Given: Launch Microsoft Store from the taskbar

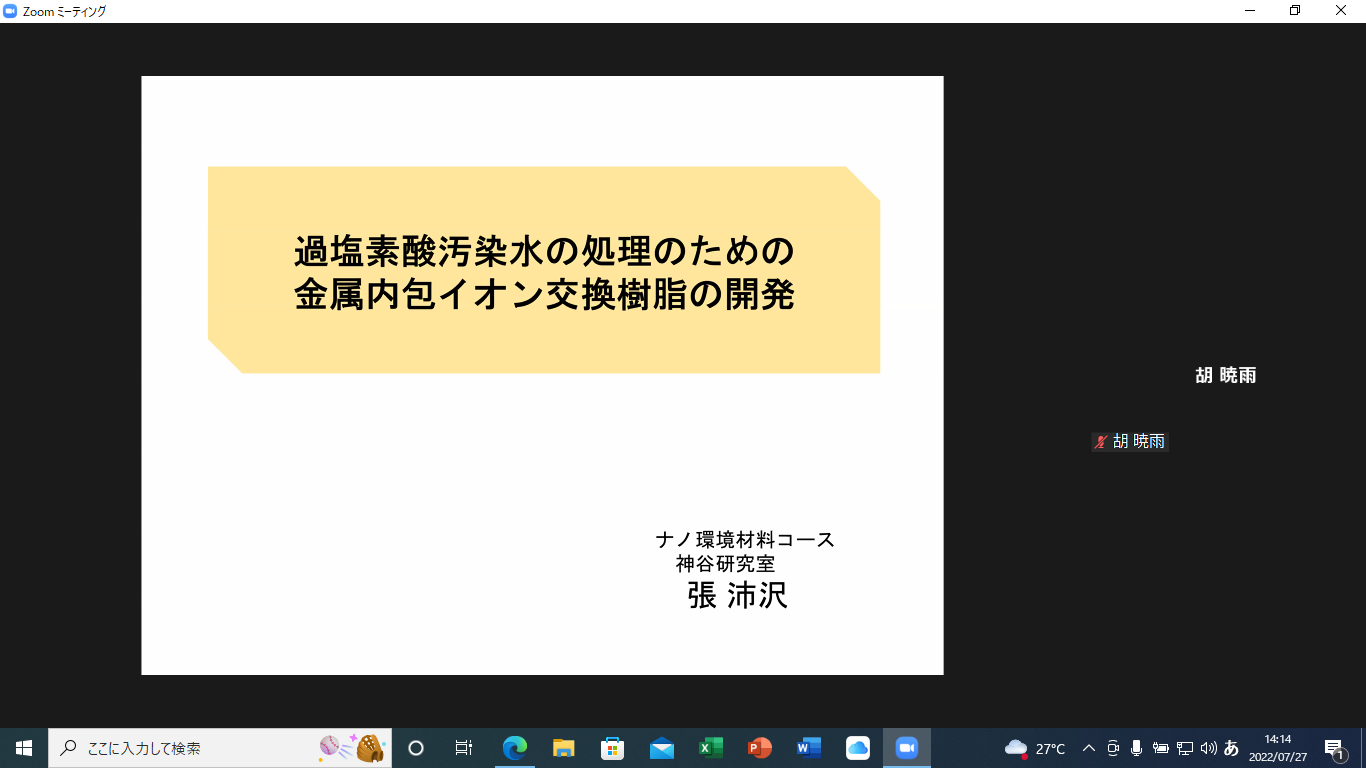Looking at the screenshot, I should [613, 748].
